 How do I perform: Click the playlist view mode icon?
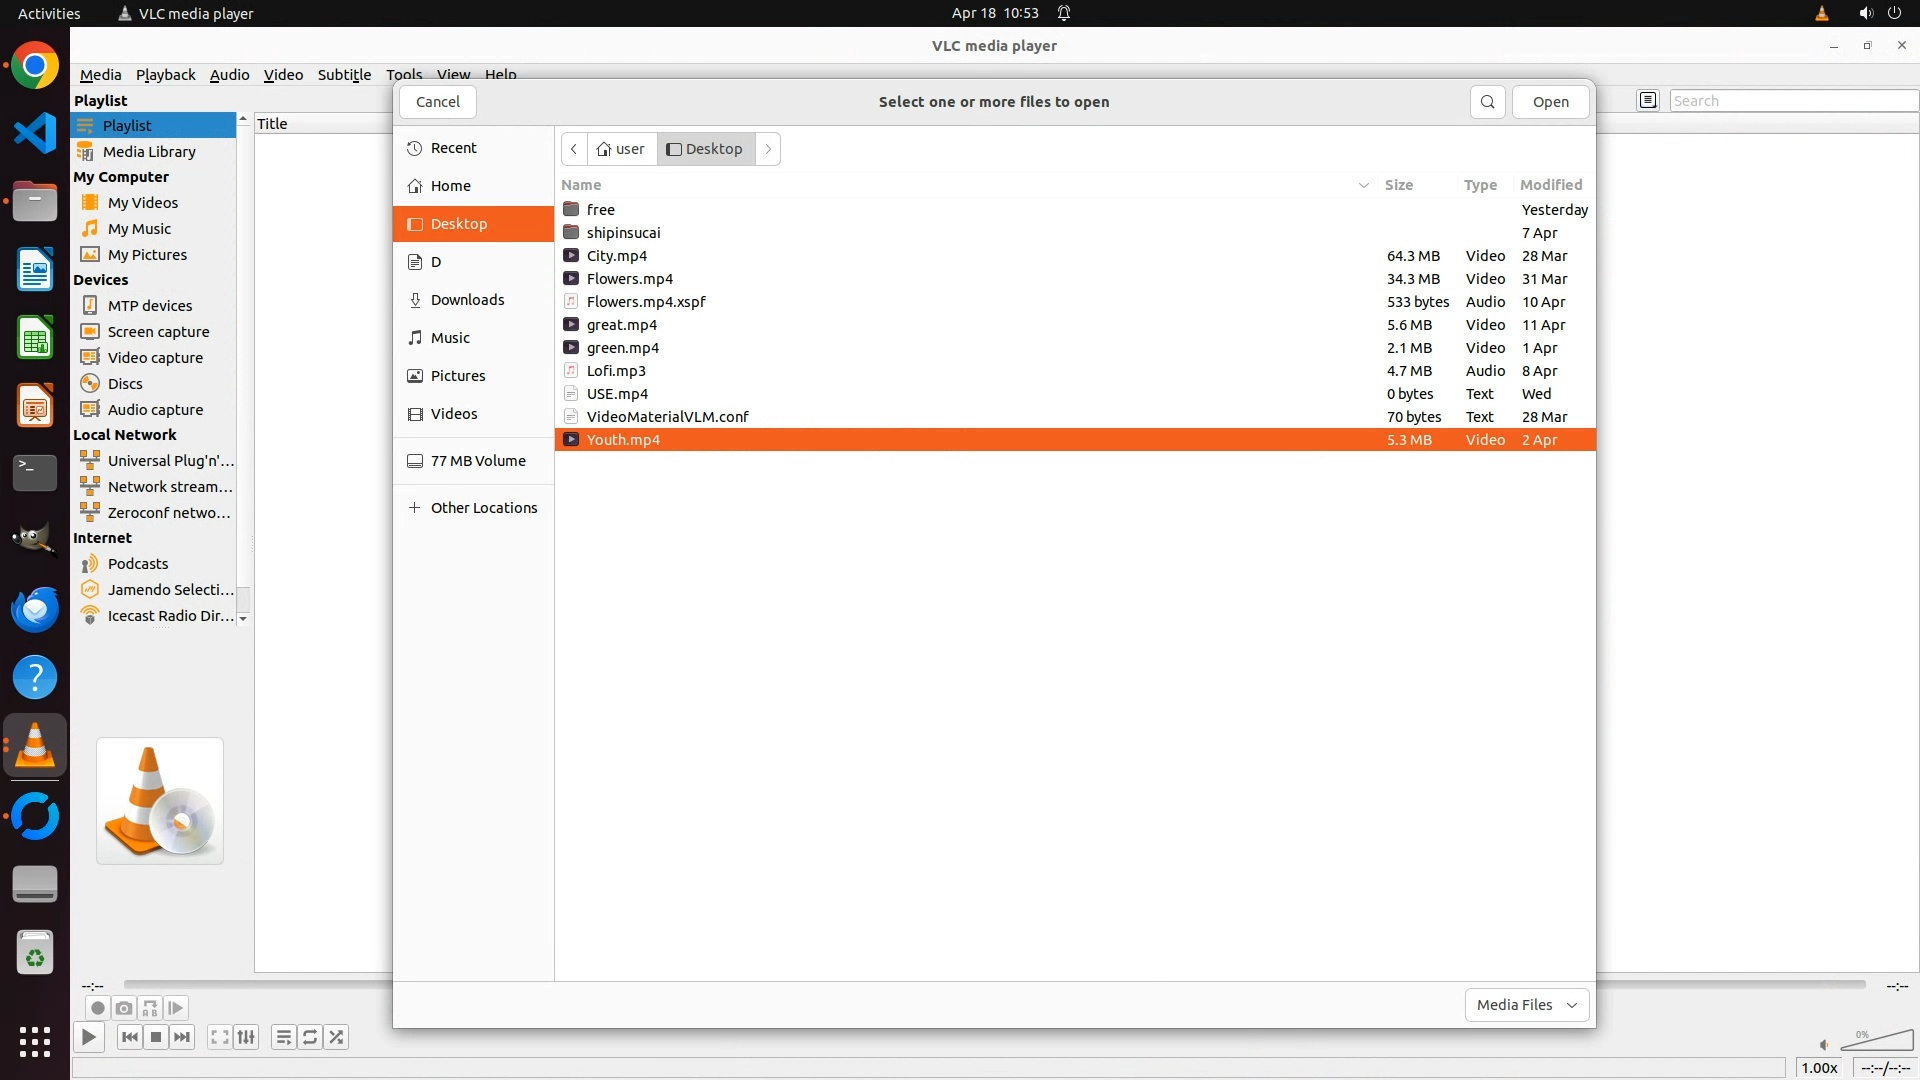(x=1648, y=100)
